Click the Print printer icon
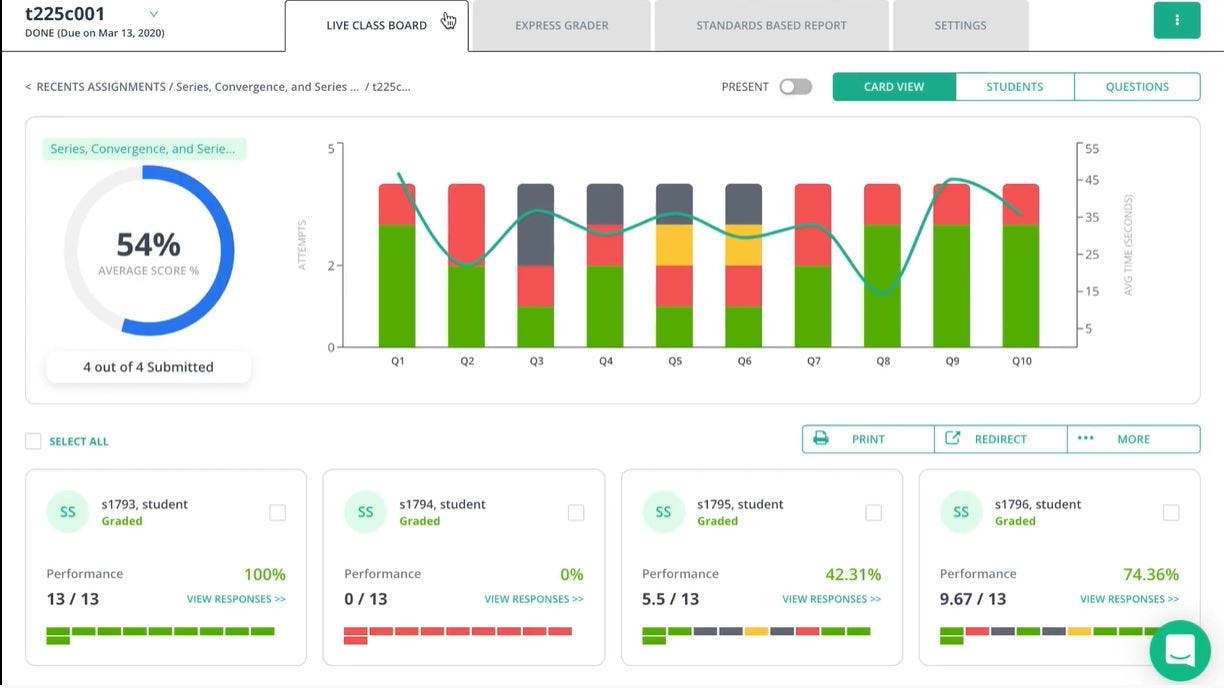1224x688 pixels. 822,438
